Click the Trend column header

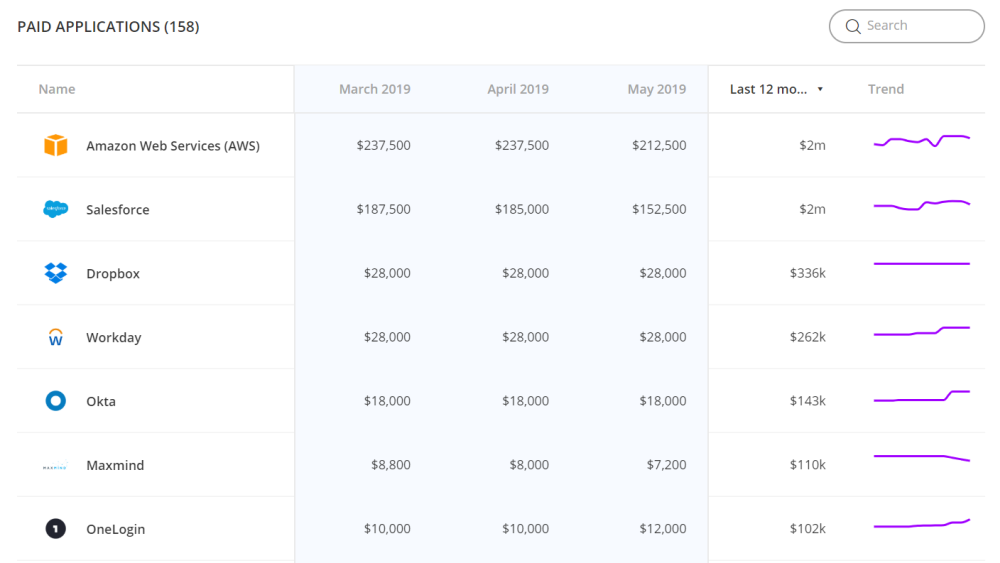[885, 89]
